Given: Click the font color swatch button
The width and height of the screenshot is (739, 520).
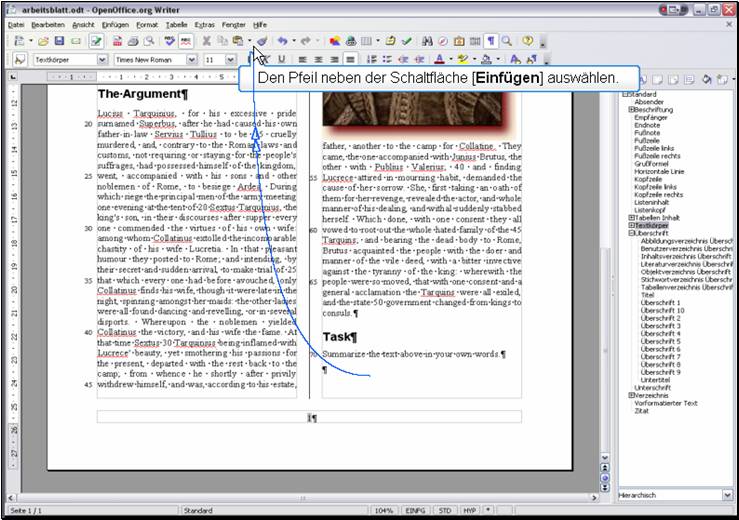Looking at the screenshot, I should point(440,60).
